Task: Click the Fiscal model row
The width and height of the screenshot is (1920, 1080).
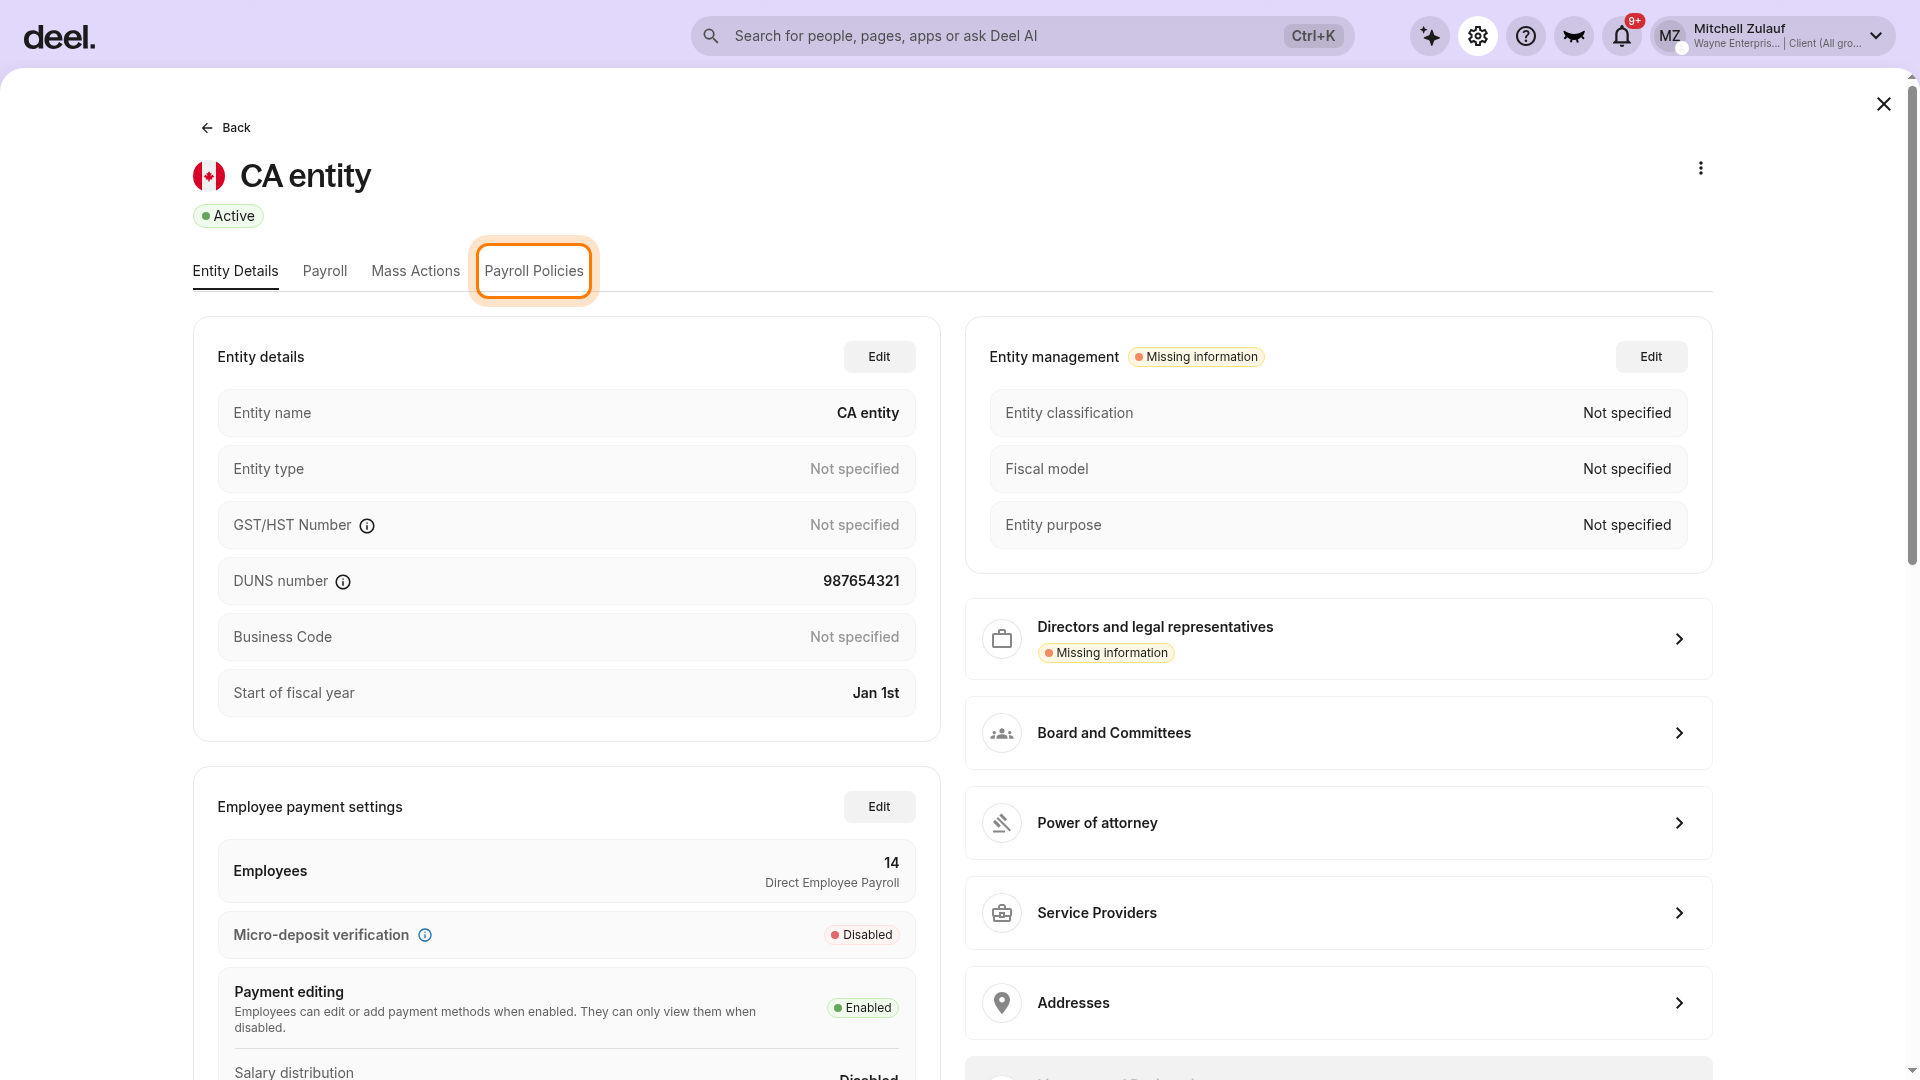Action: tap(1339, 469)
